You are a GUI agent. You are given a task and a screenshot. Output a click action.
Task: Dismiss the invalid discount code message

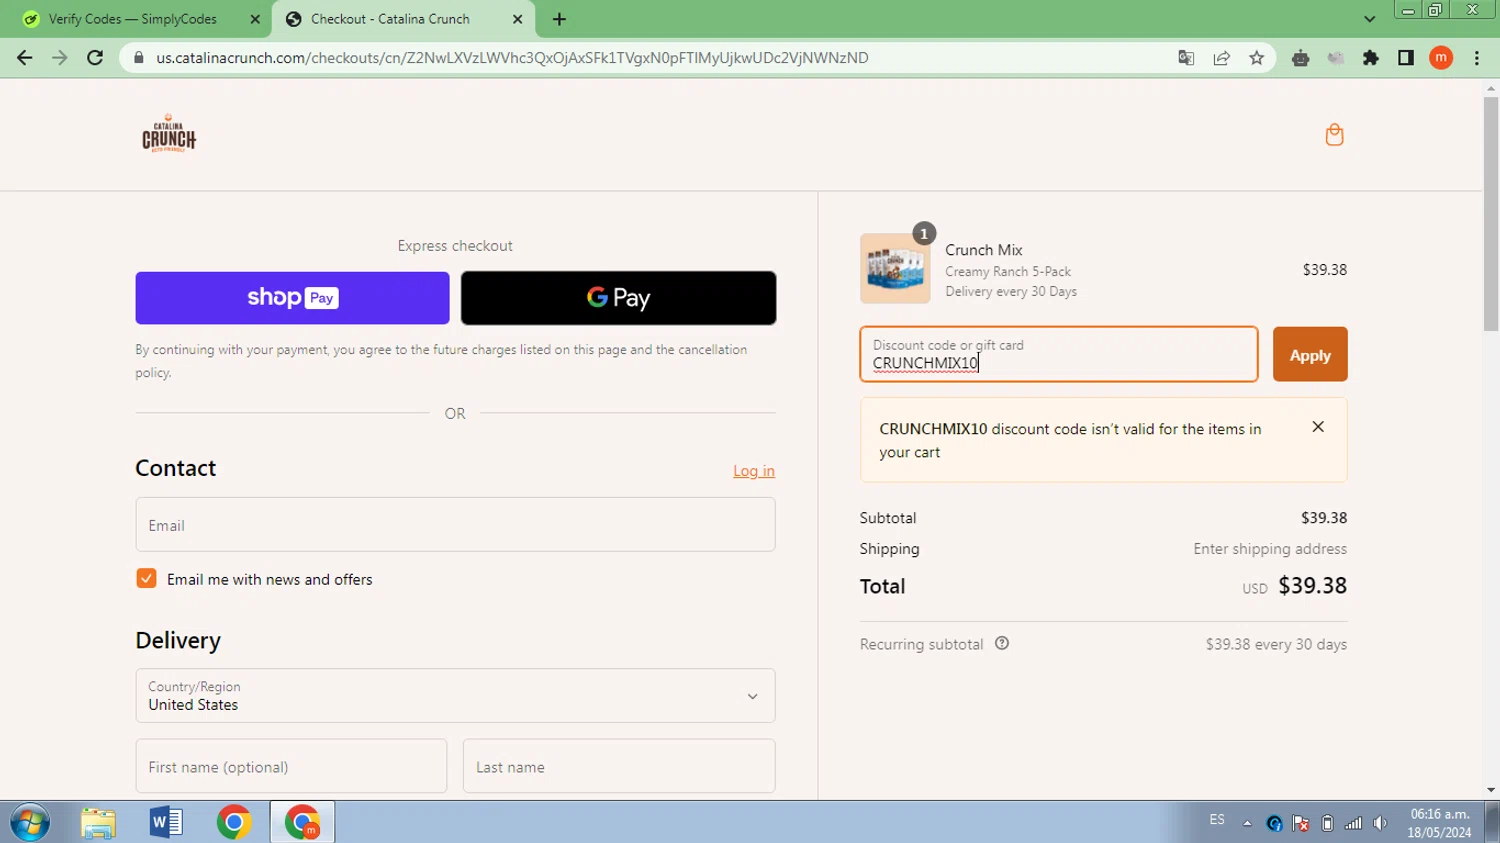pos(1318,427)
